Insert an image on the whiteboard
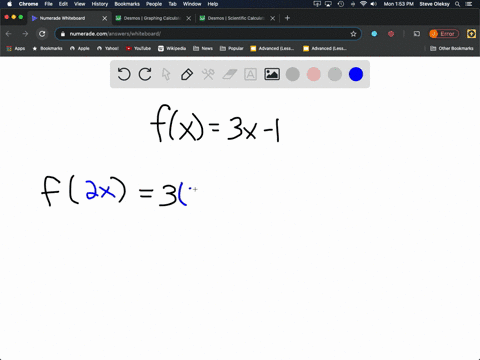 point(272,74)
